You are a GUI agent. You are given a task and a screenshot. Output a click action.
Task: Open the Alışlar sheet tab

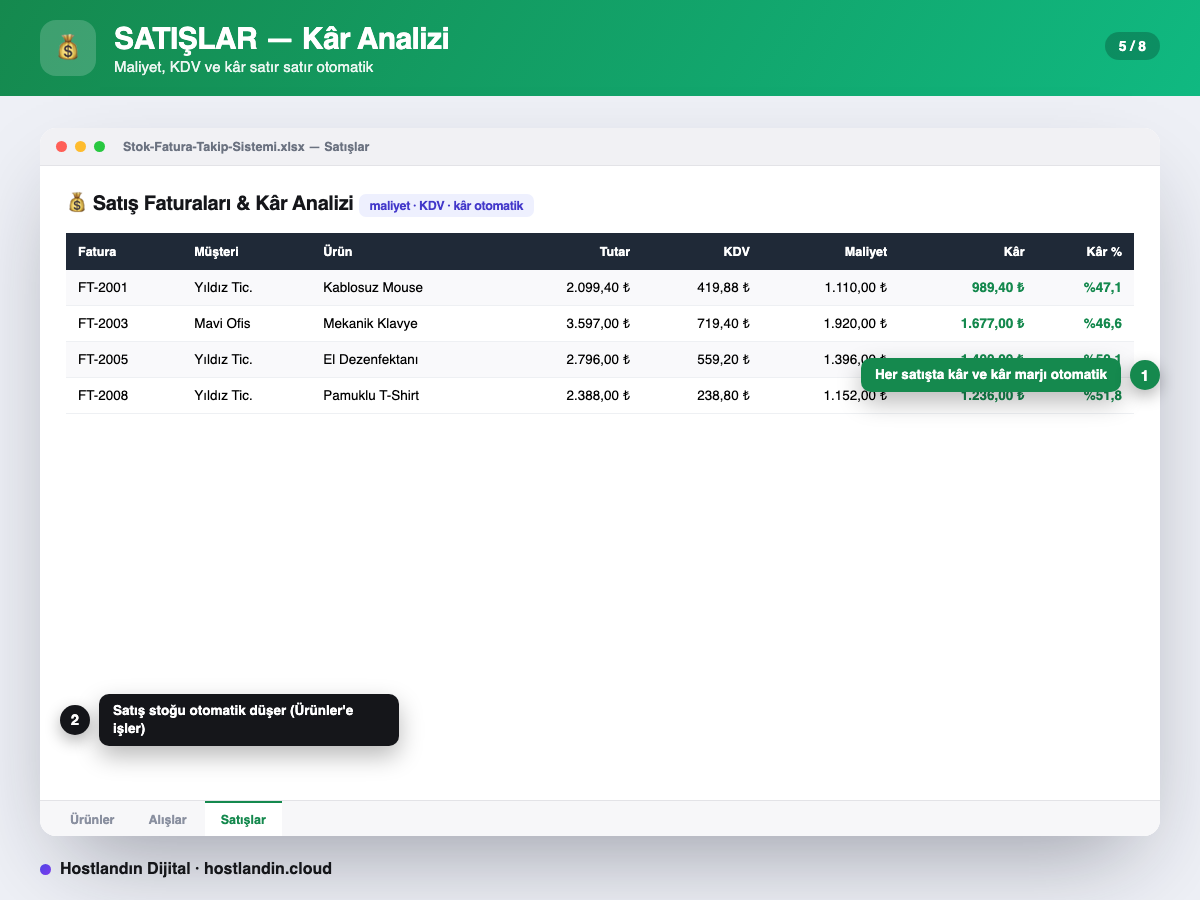[168, 819]
